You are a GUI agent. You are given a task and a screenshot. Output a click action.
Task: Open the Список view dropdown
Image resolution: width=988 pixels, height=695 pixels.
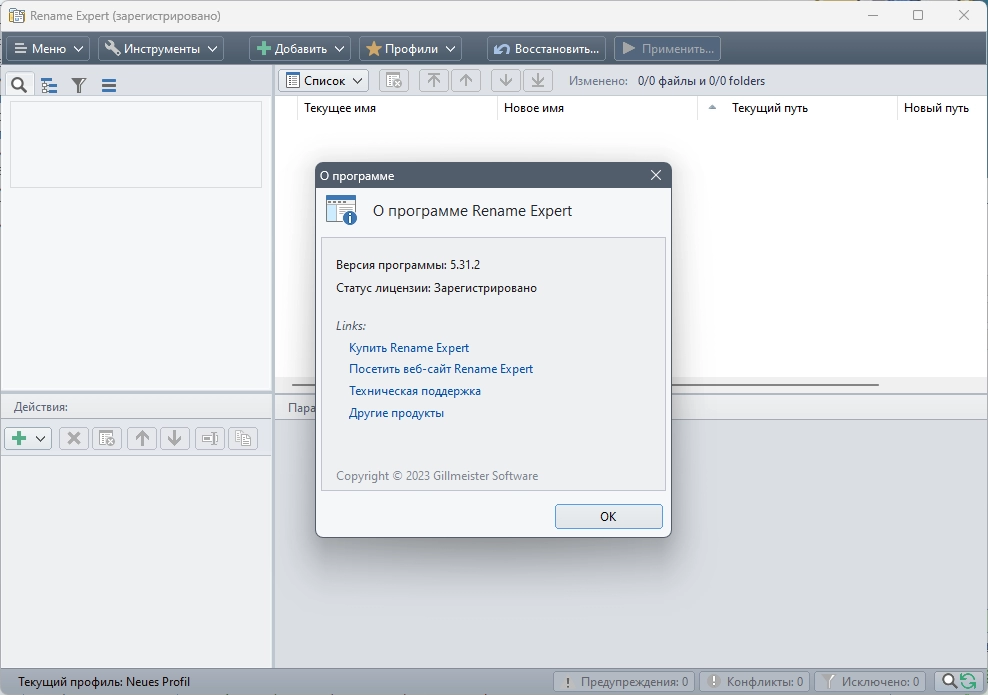tap(324, 81)
